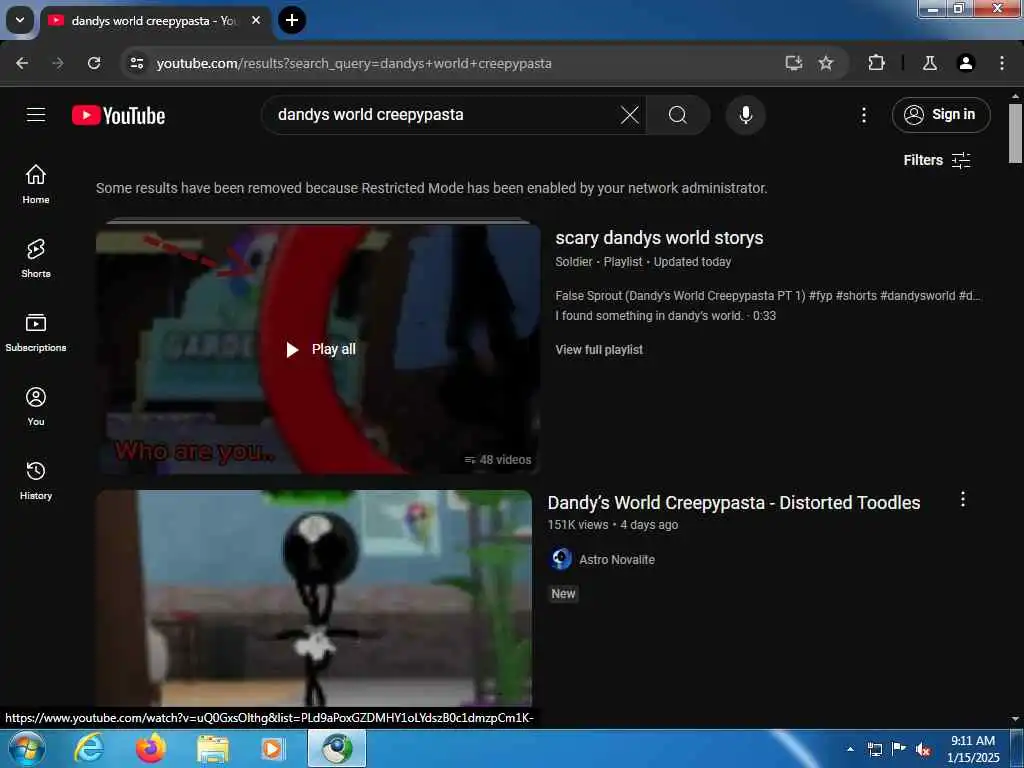Open I found something in dandy's world entry
1024x768 pixels.
[665, 315]
